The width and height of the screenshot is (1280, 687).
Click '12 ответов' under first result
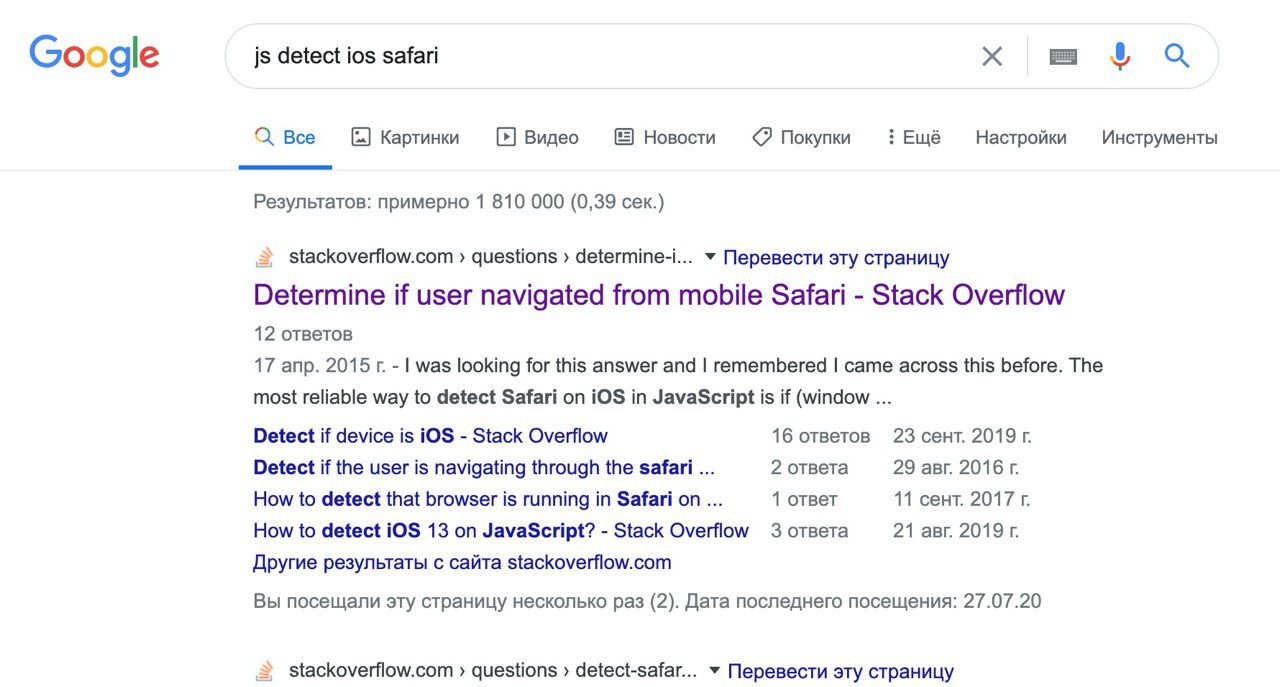(303, 334)
